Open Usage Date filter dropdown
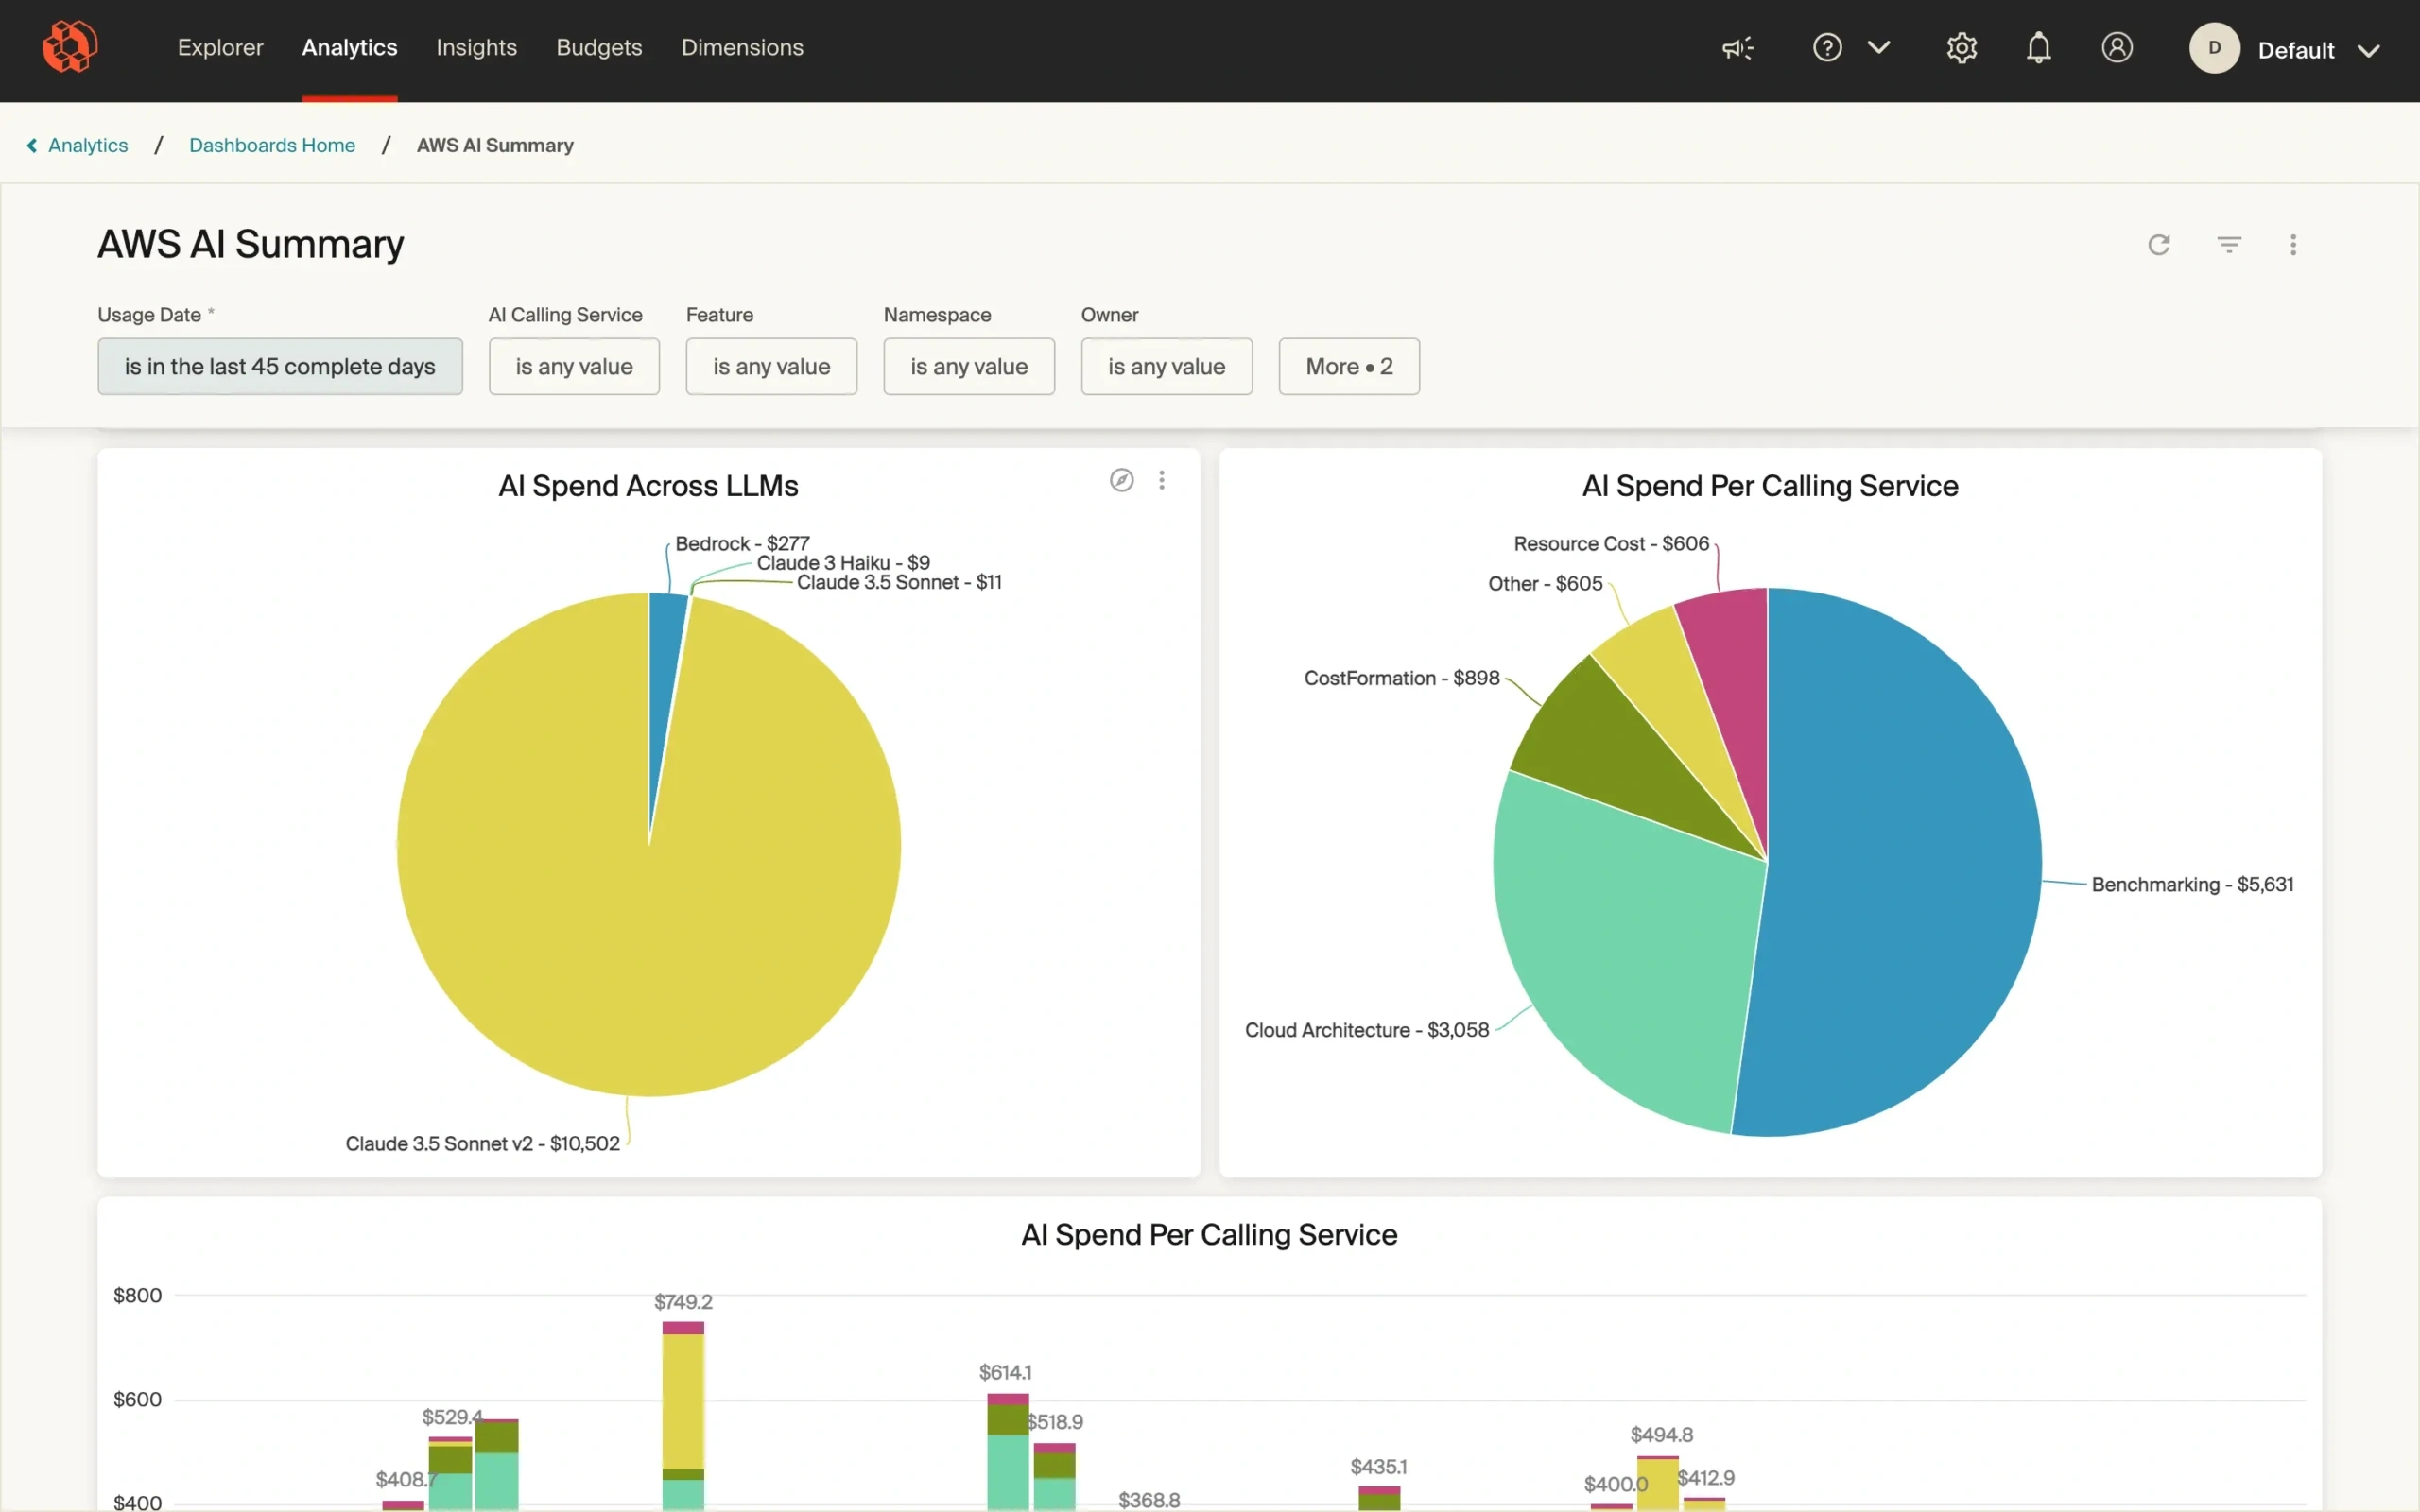 point(279,366)
